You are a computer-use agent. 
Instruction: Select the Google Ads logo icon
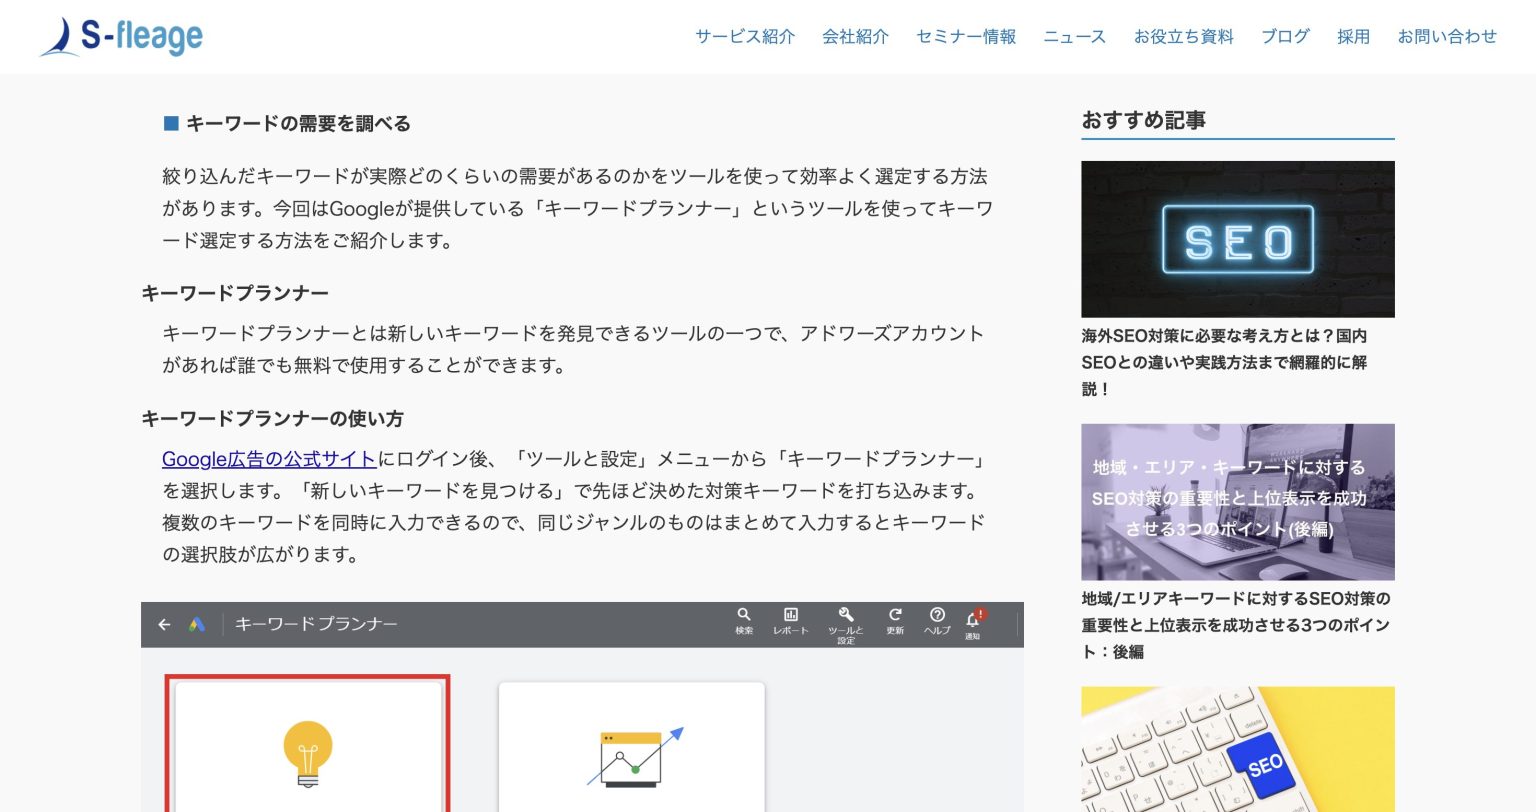click(x=197, y=624)
